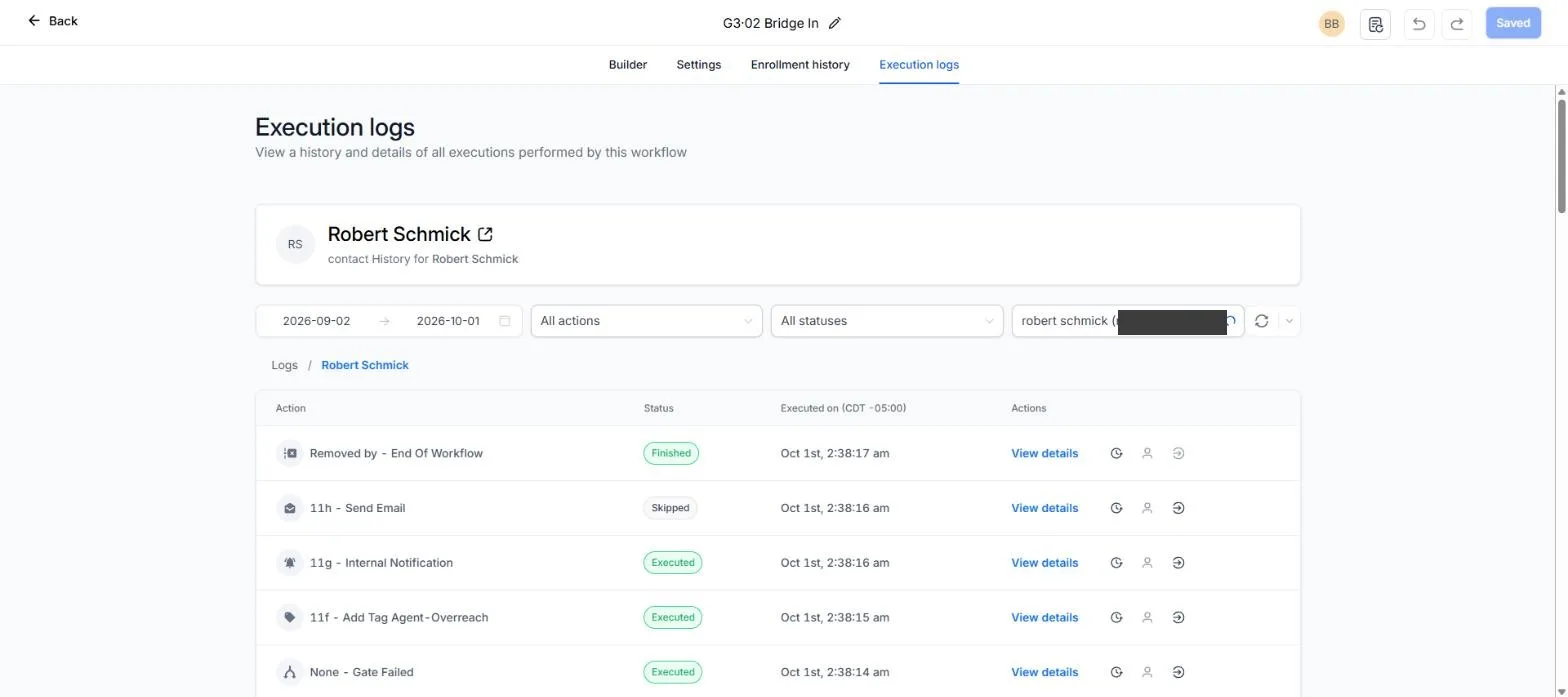This screenshot has width=1568, height=697.
Task: Switch to the Settings tab
Action: click(699, 65)
